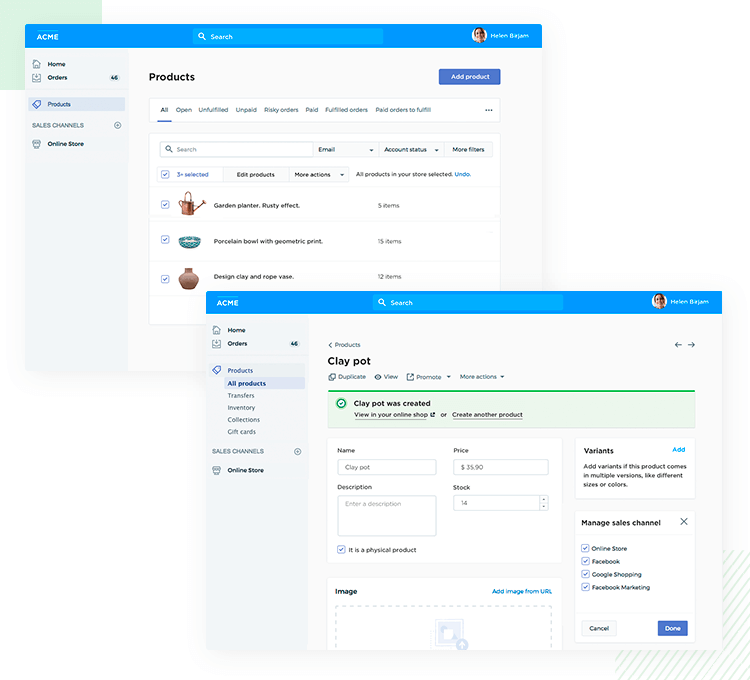Click Cancel in Manage sales channel
Screen dimensions: 750x680
pyautogui.click(x=599, y=628)
